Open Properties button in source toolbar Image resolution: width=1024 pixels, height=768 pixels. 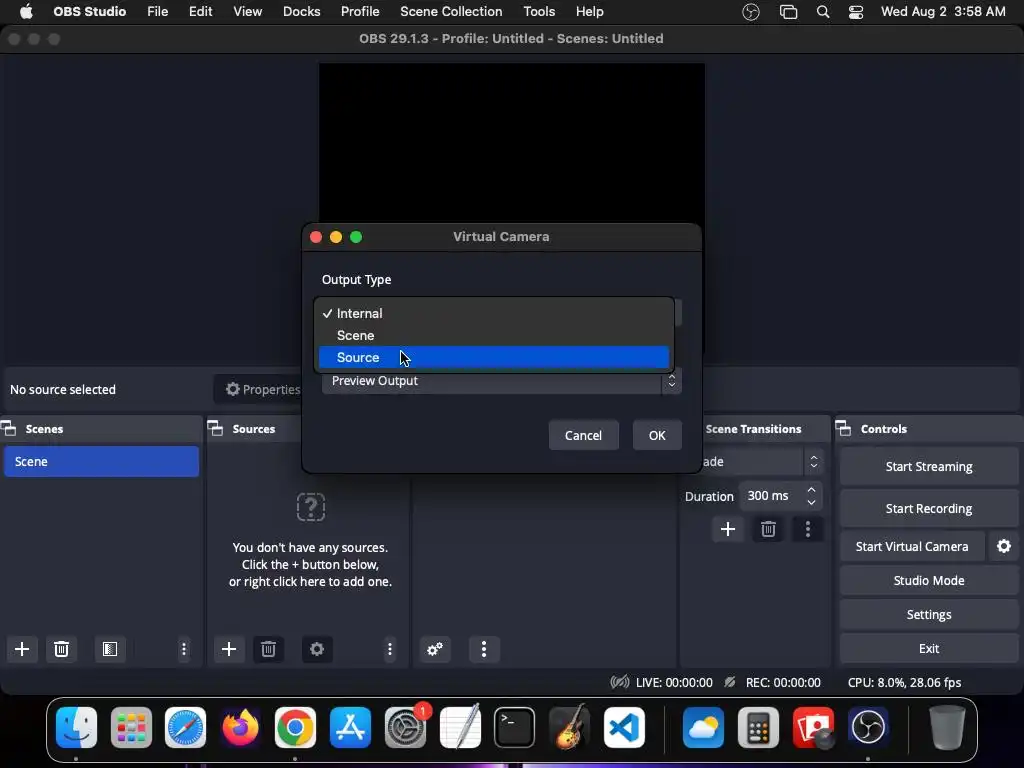pos(263,389)
